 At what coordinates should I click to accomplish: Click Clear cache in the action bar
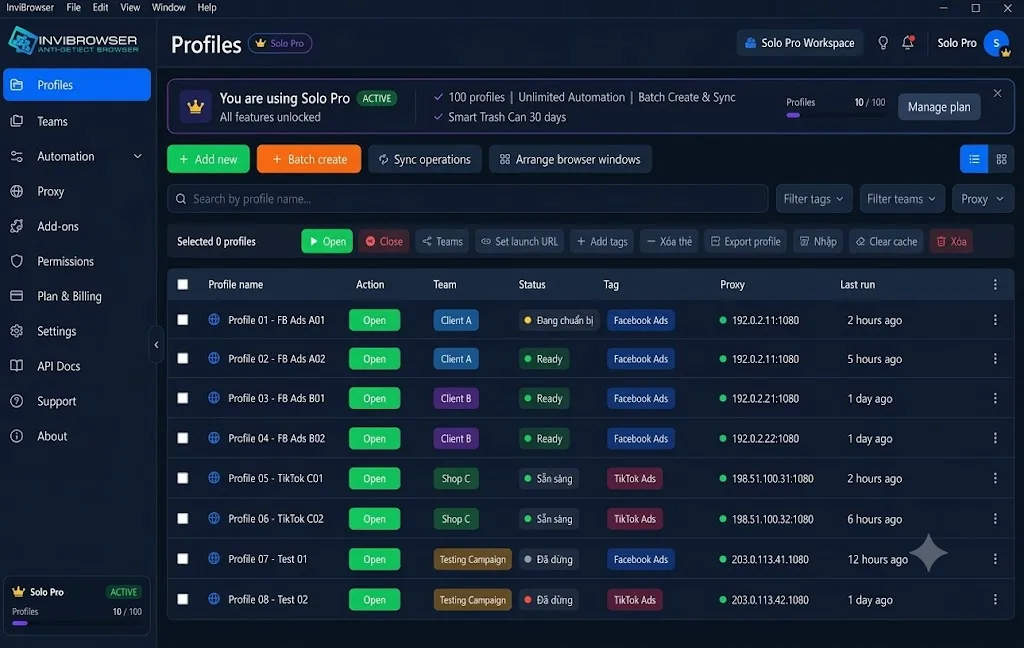click(x=886, y=242)
